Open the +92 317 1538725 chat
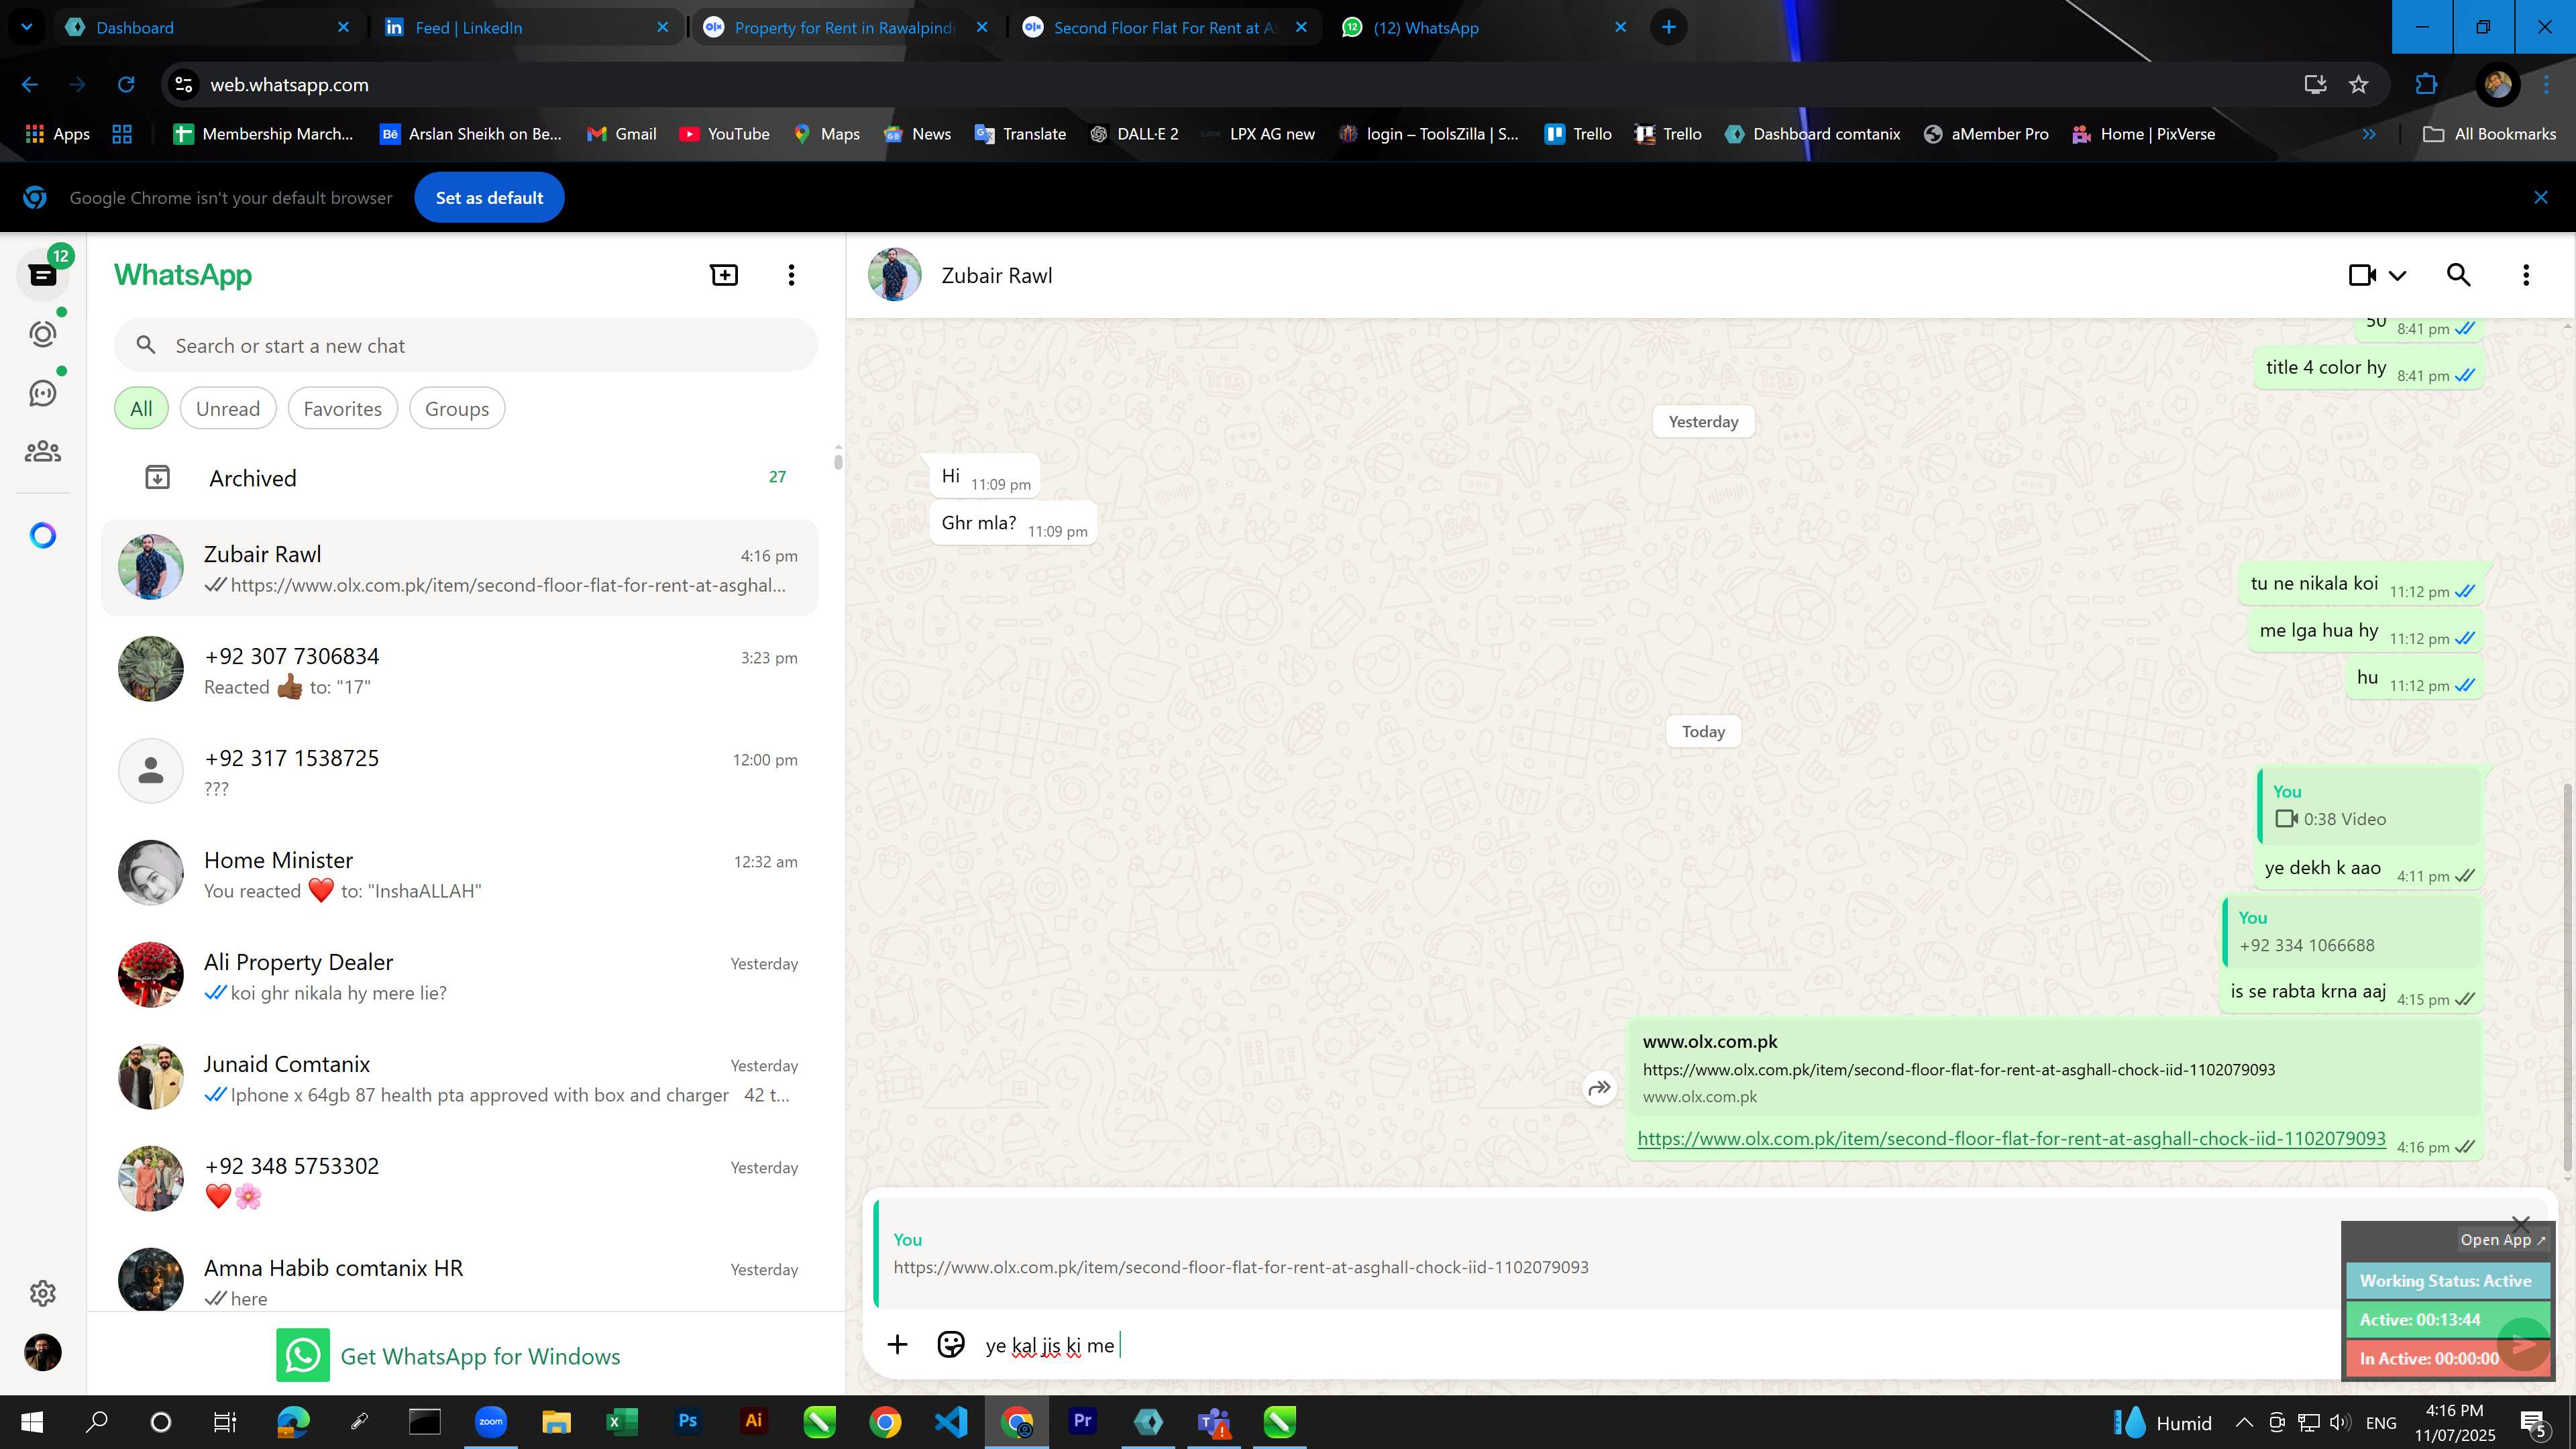Viewport: 2576px width, 1449px height. coord(460,772)
